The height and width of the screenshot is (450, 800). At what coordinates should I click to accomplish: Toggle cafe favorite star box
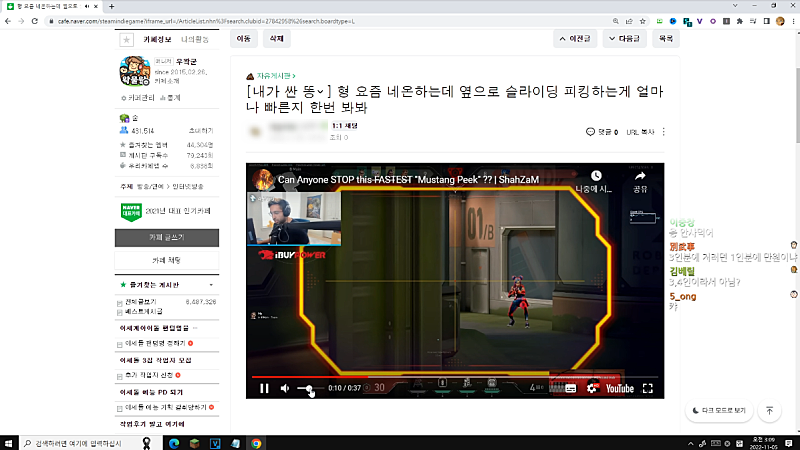coord(127,39)
